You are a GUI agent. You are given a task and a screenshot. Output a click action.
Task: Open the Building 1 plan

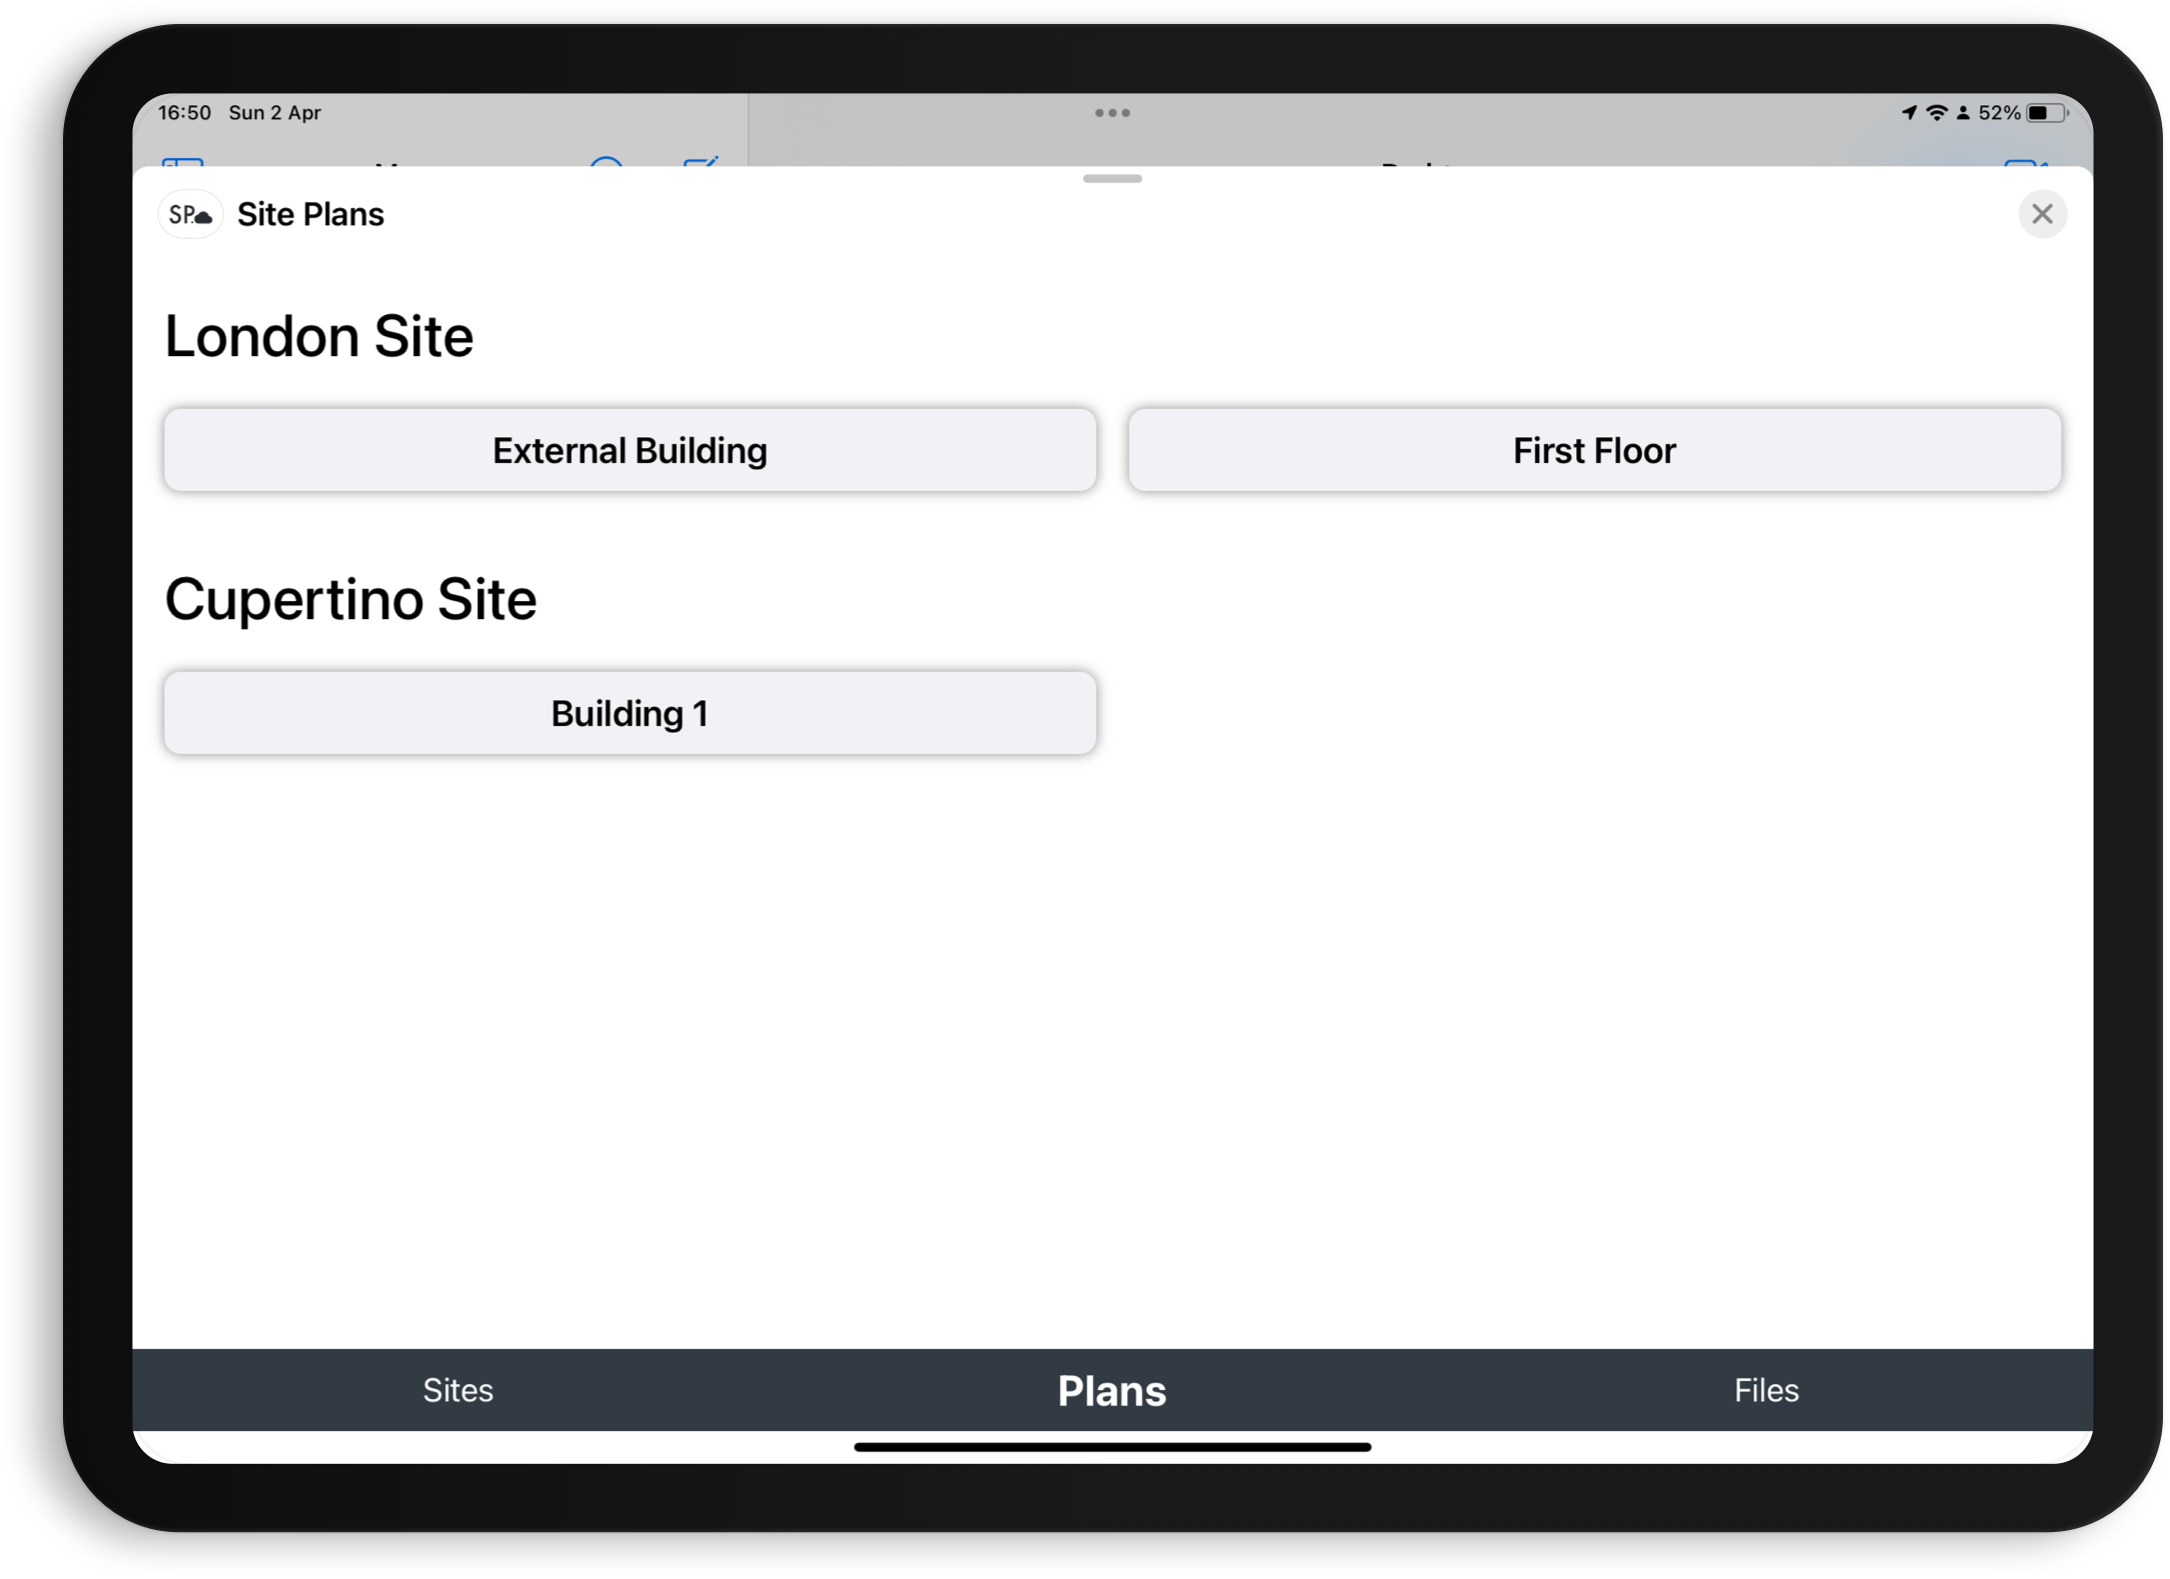click(630, 713)
